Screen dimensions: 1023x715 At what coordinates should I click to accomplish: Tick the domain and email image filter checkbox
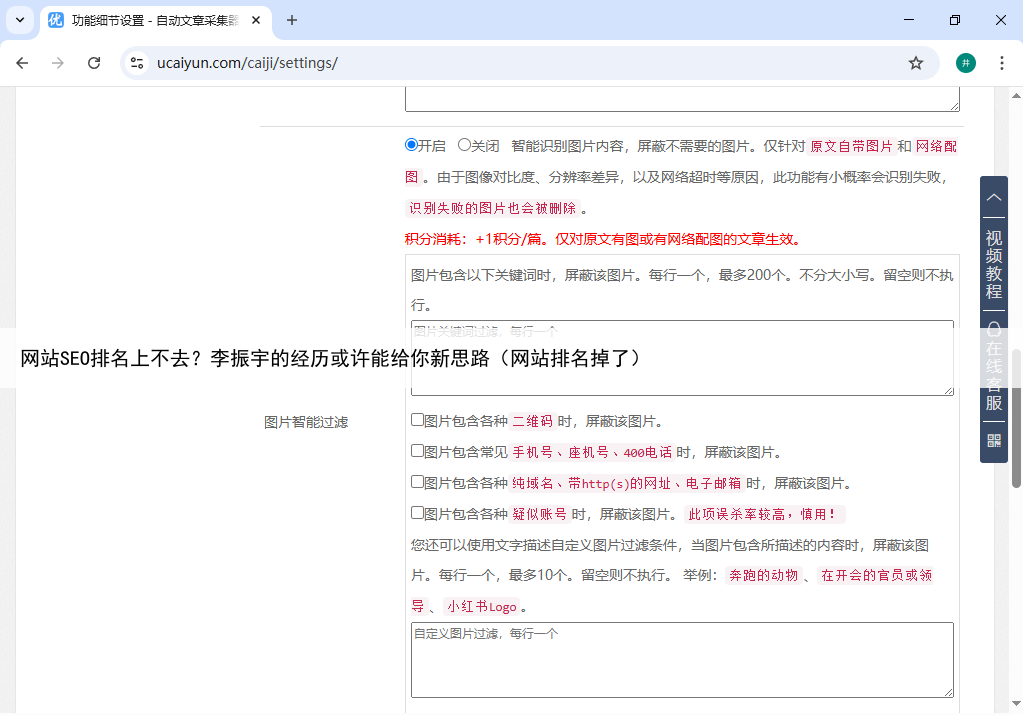point(417,482)
